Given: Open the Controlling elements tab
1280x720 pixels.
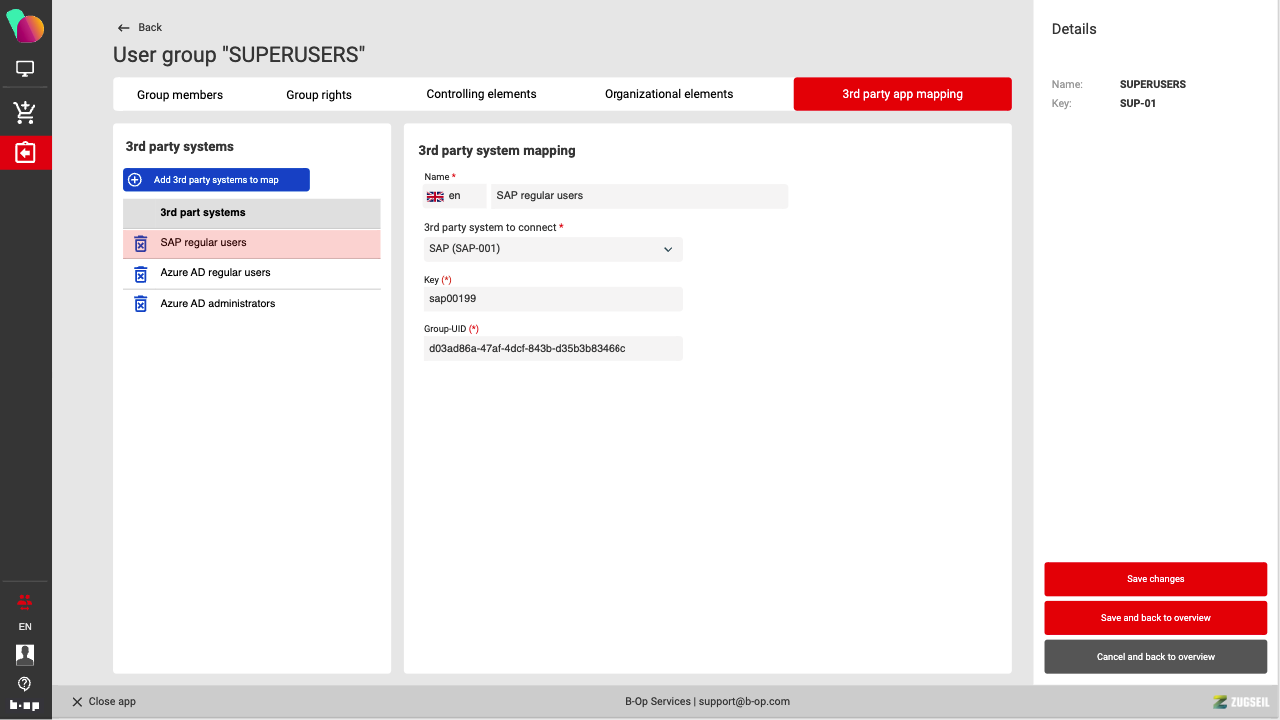Looking at the screenshot, I should point(481,94).
